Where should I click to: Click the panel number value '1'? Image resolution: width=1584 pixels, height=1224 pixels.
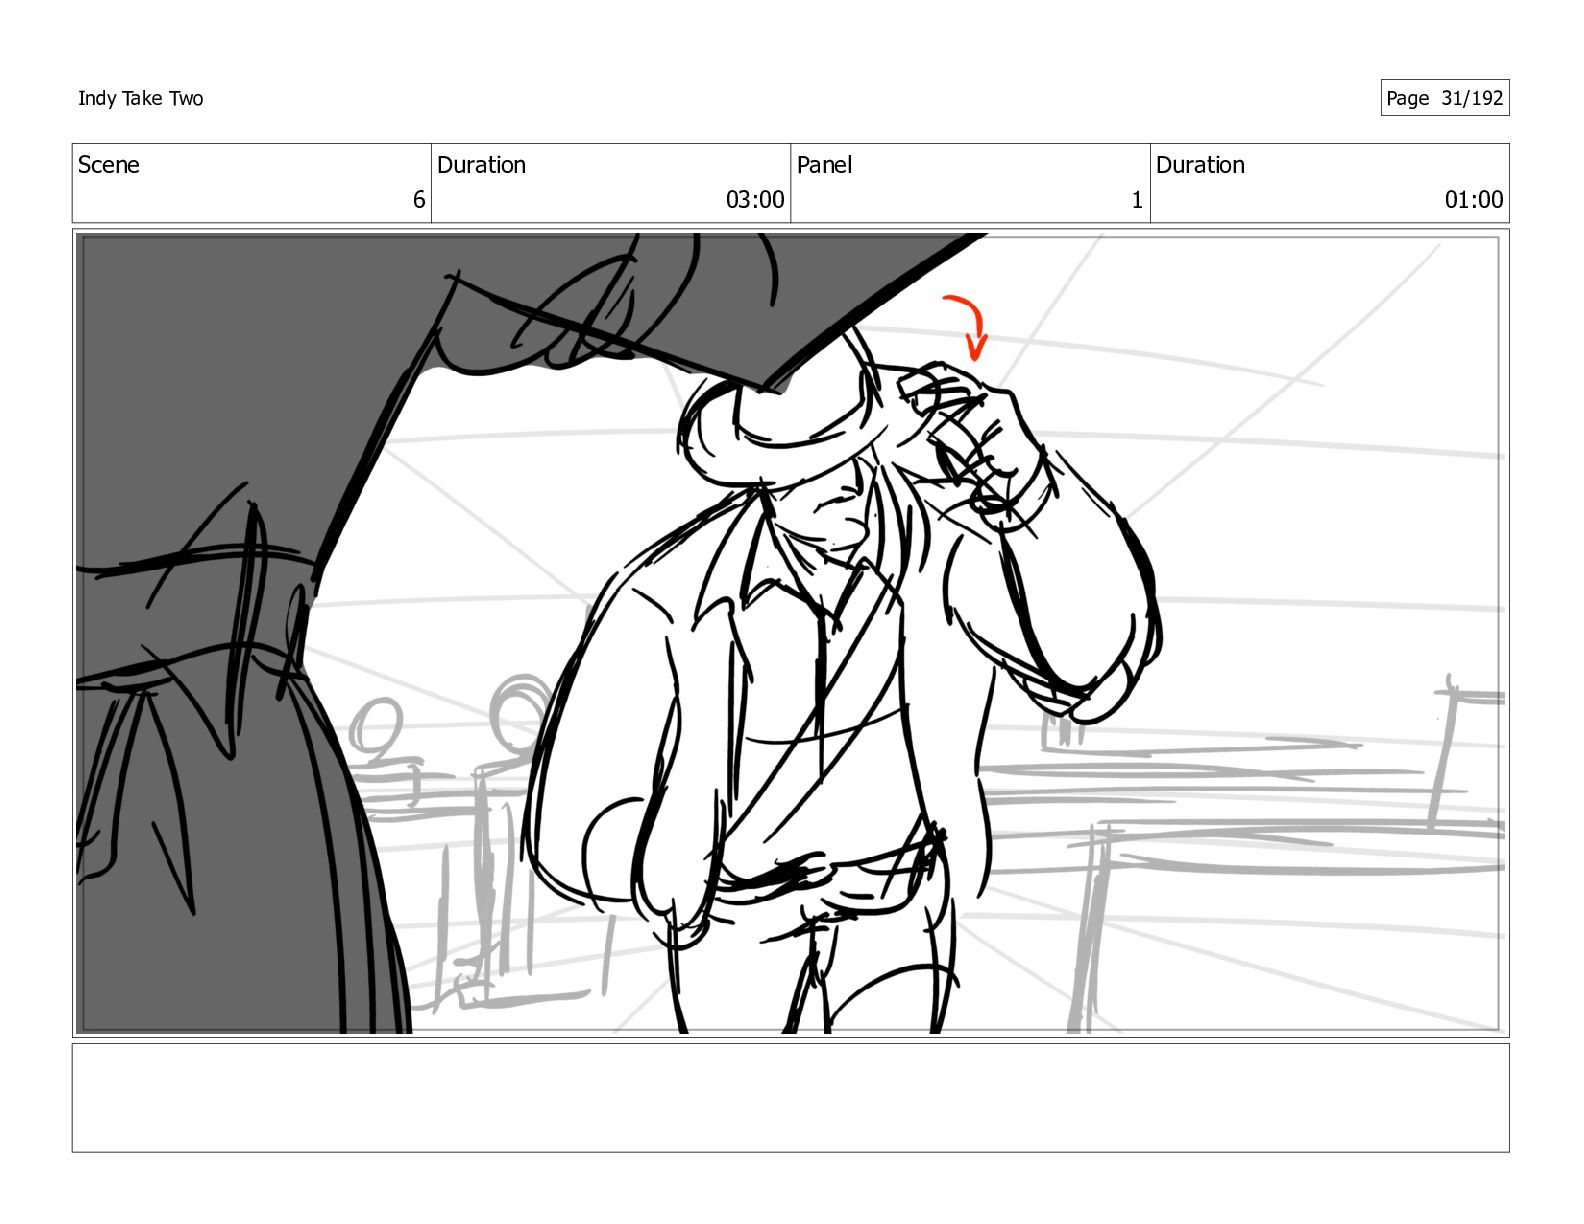tap(1137, 200)
